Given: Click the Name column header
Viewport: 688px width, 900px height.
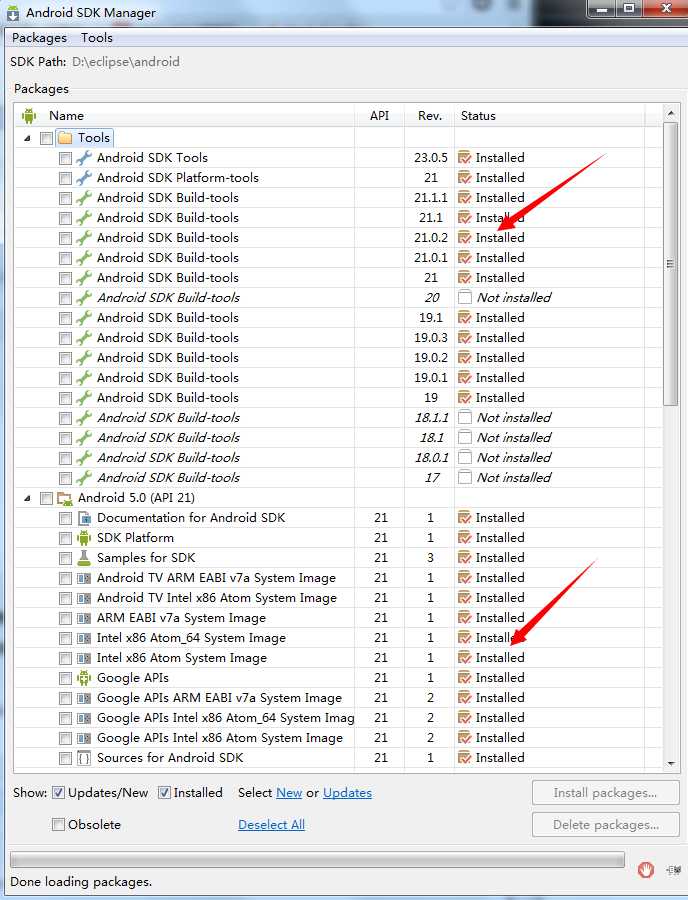Looking at the screenshot, I should tap(184, 116).
